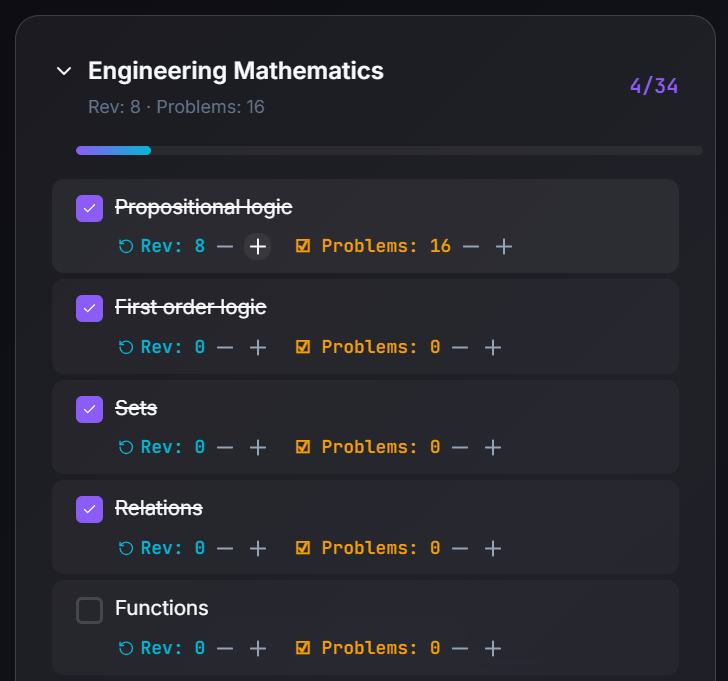Increase Problems count for Sets
This screenshot has width=728, height=681.
point(493,448)
